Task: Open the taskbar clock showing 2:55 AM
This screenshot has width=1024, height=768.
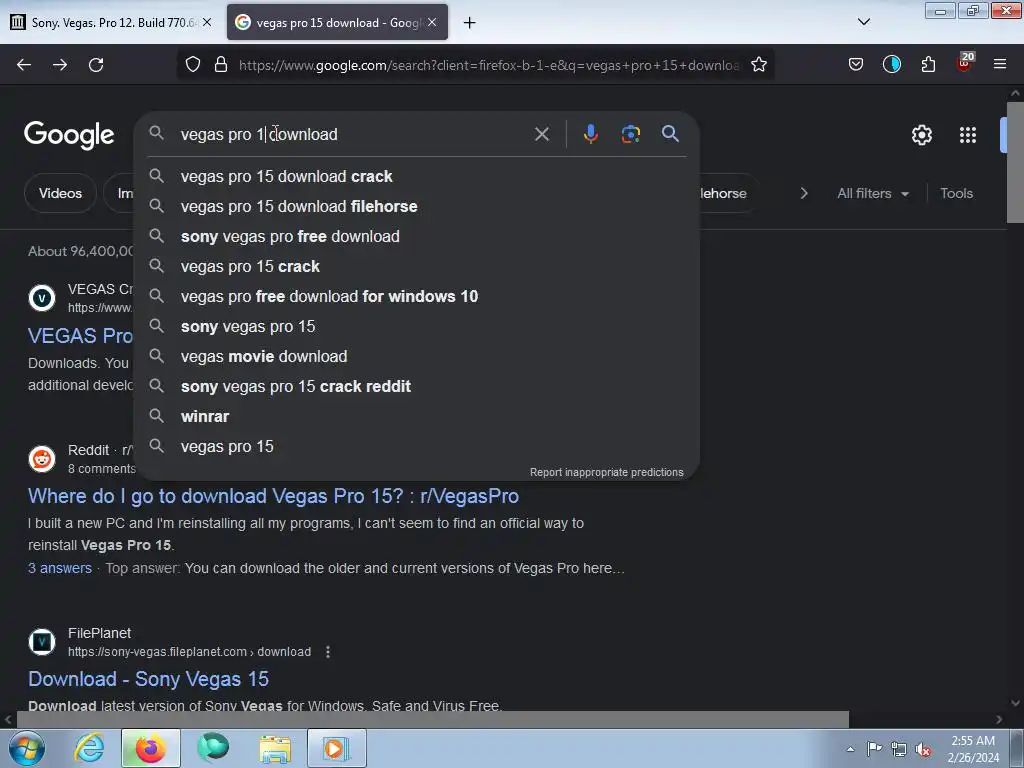Action: [x=973, y=749]
